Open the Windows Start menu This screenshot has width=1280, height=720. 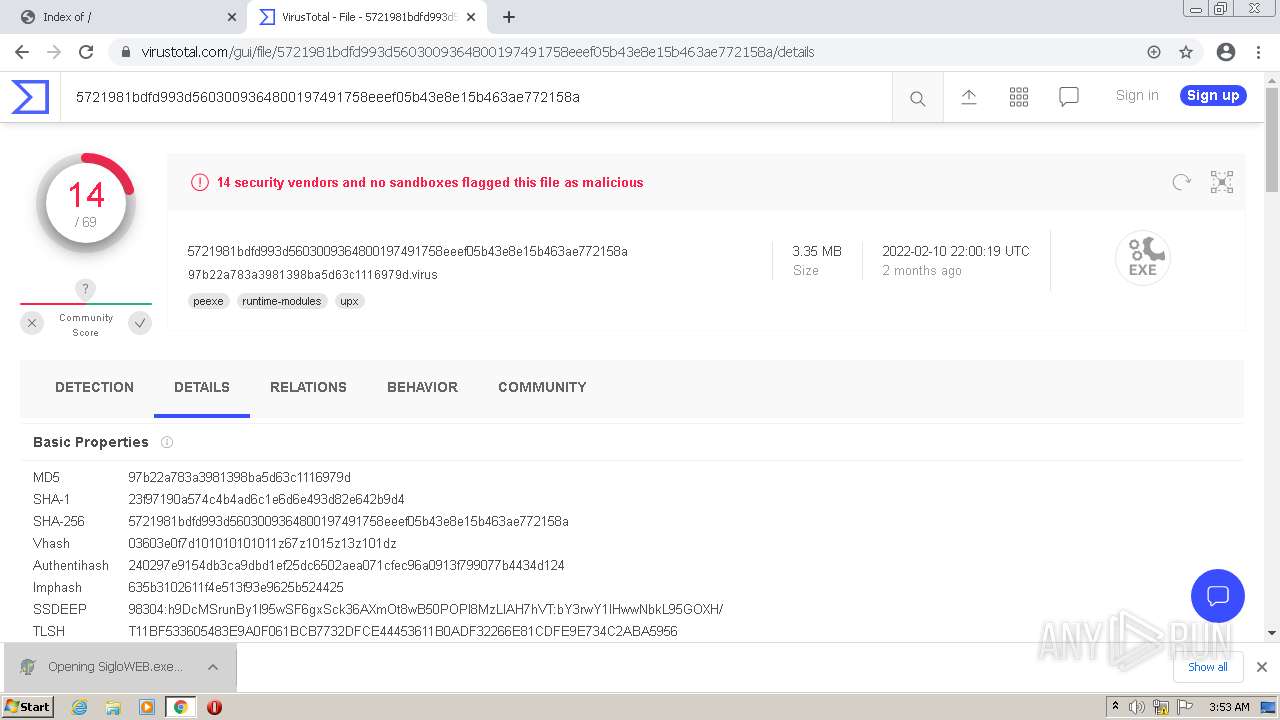pos(27,706)
